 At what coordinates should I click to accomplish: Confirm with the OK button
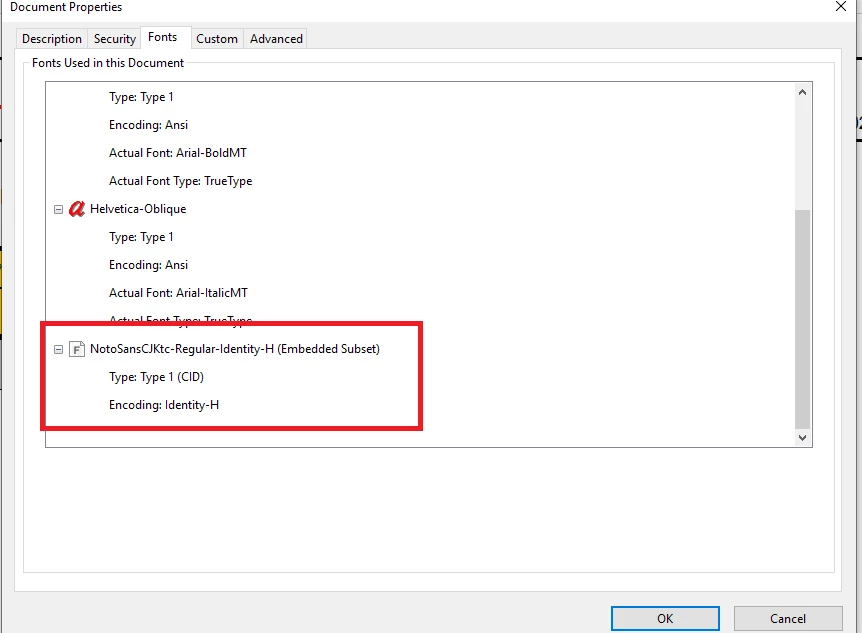pyautogui.click(x=665, y=619)
